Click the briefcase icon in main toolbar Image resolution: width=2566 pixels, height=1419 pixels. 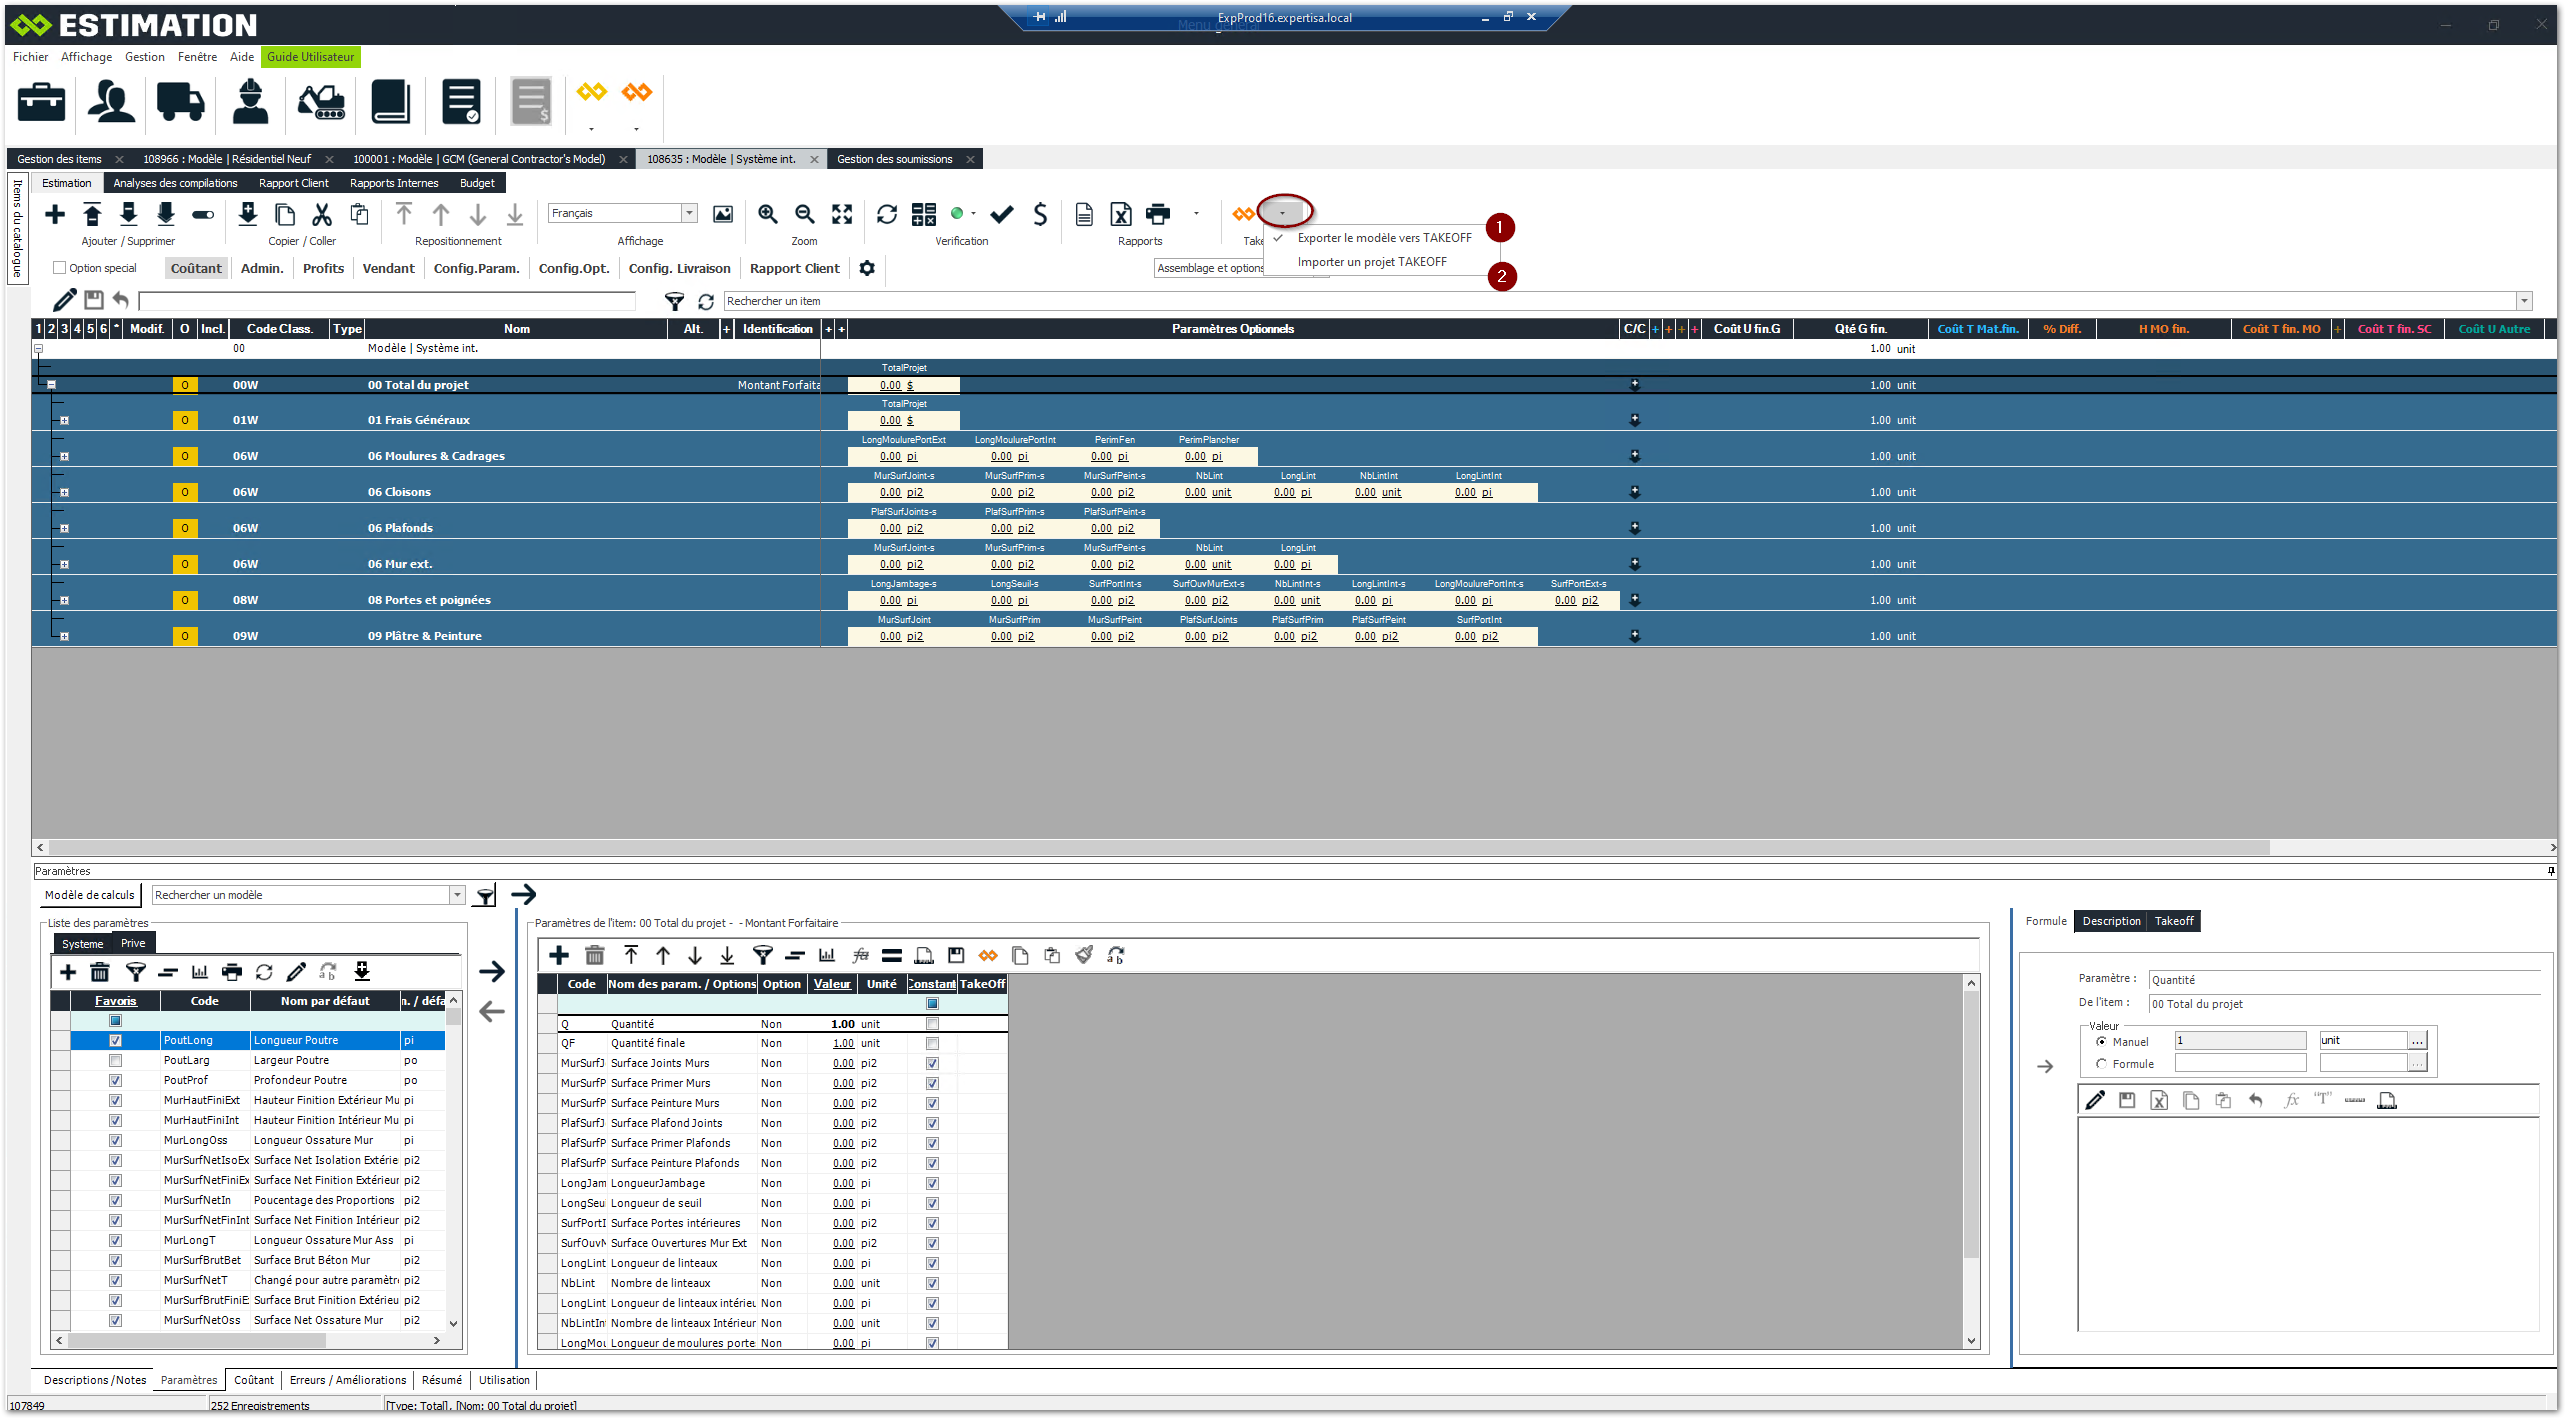[42, 102]
